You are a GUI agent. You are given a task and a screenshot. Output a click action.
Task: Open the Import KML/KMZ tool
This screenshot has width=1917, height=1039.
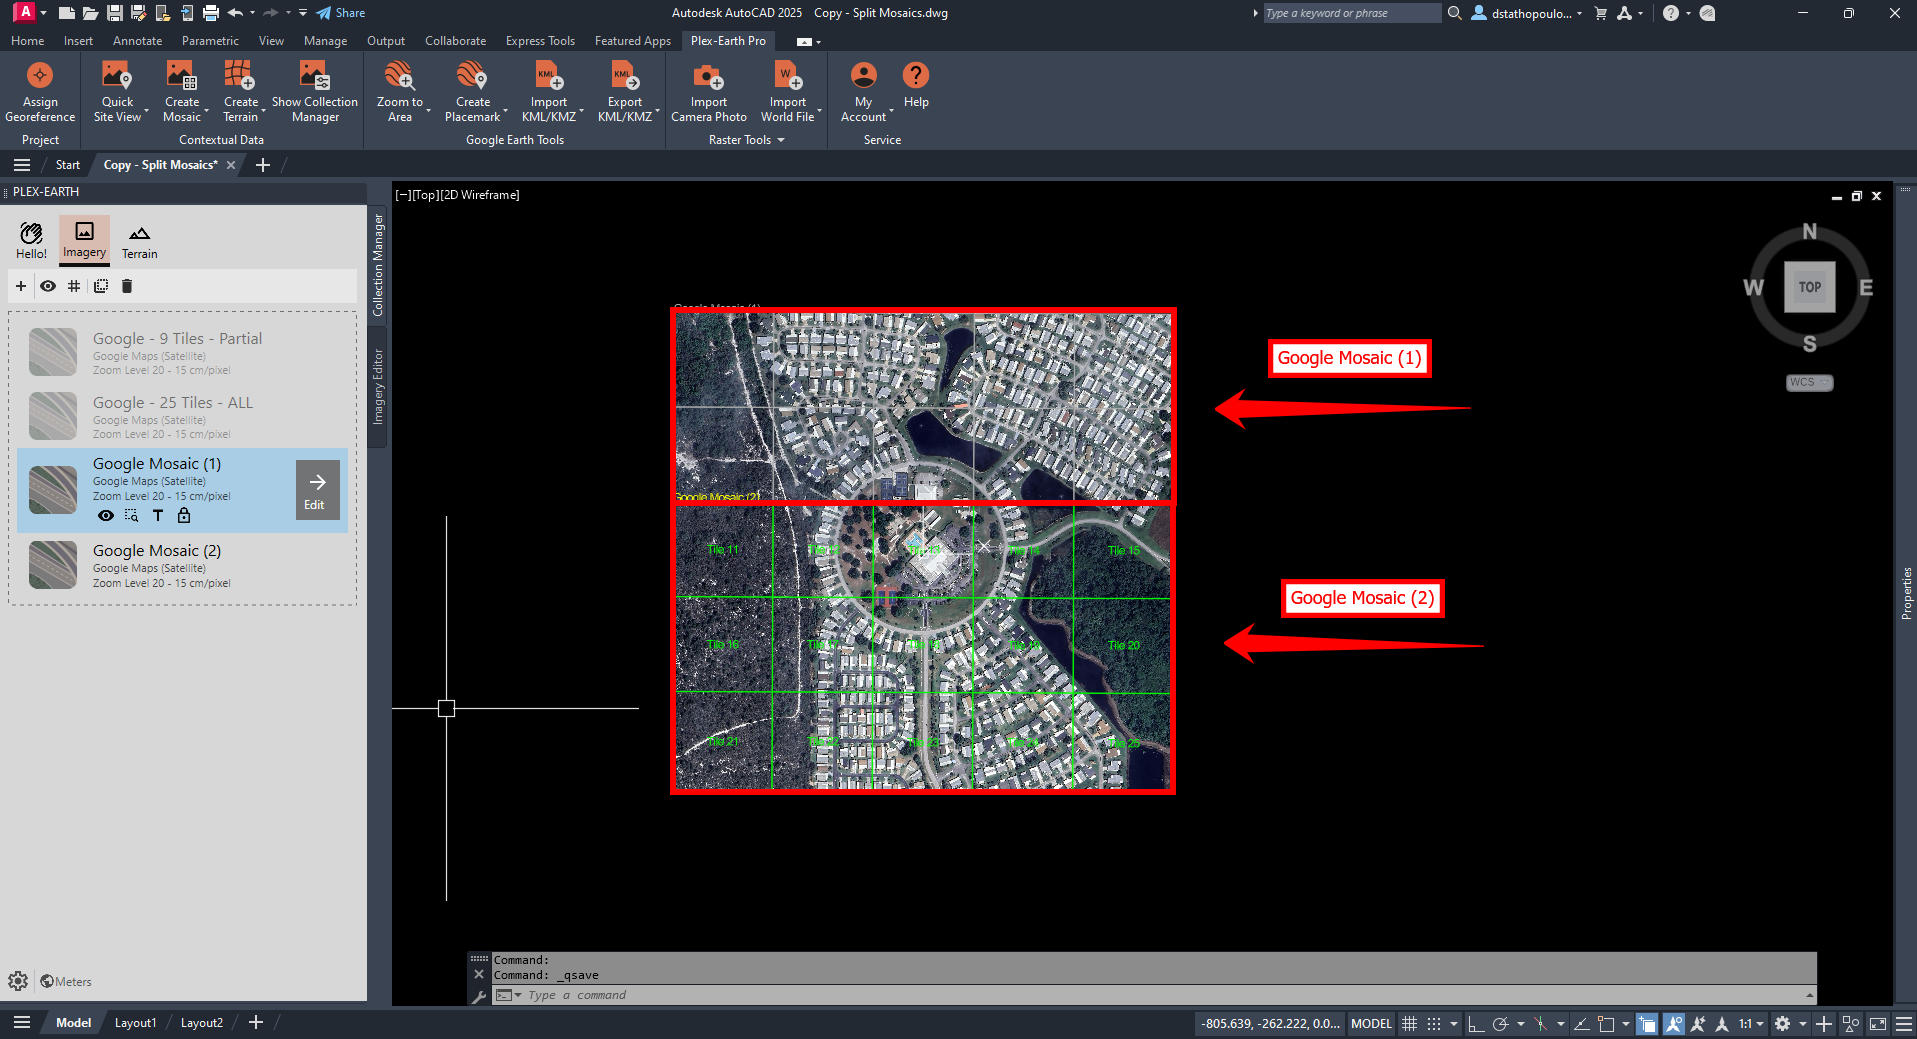pyautogui.click(x=548, y=92)
